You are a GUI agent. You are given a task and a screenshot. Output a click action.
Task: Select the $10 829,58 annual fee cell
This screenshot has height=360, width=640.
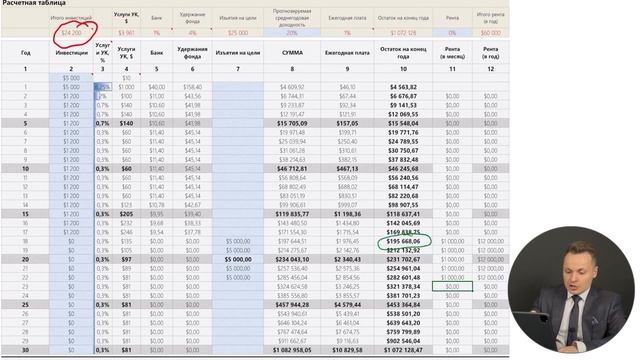coord(347,350)
